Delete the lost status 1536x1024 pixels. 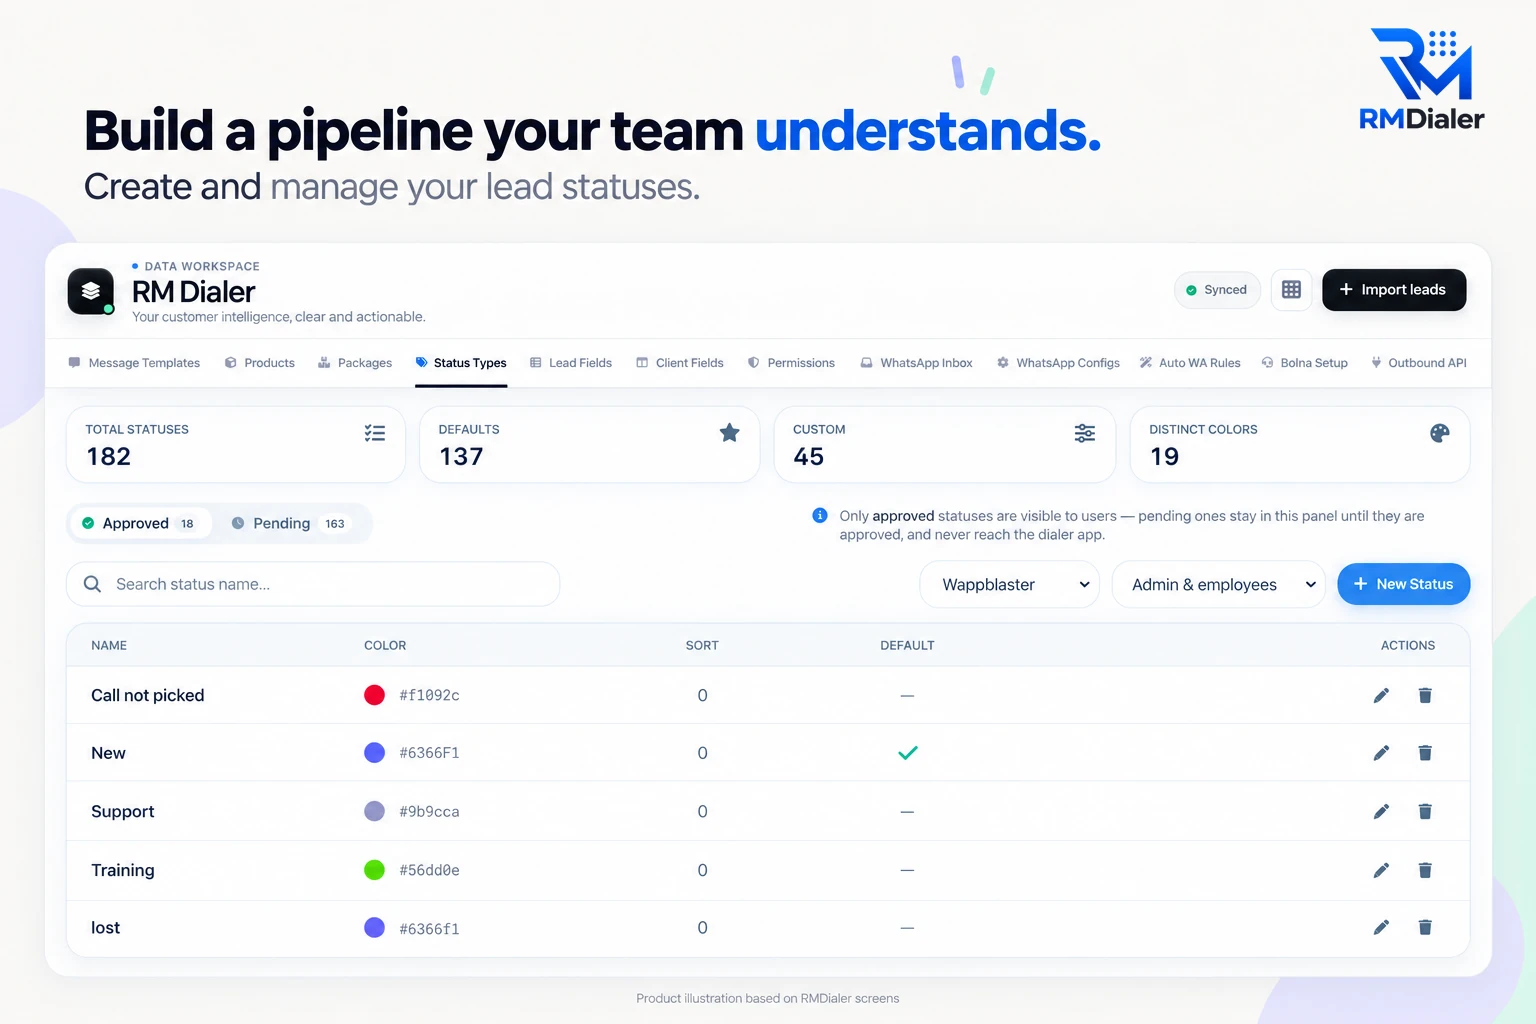(x=1425, y=928)
